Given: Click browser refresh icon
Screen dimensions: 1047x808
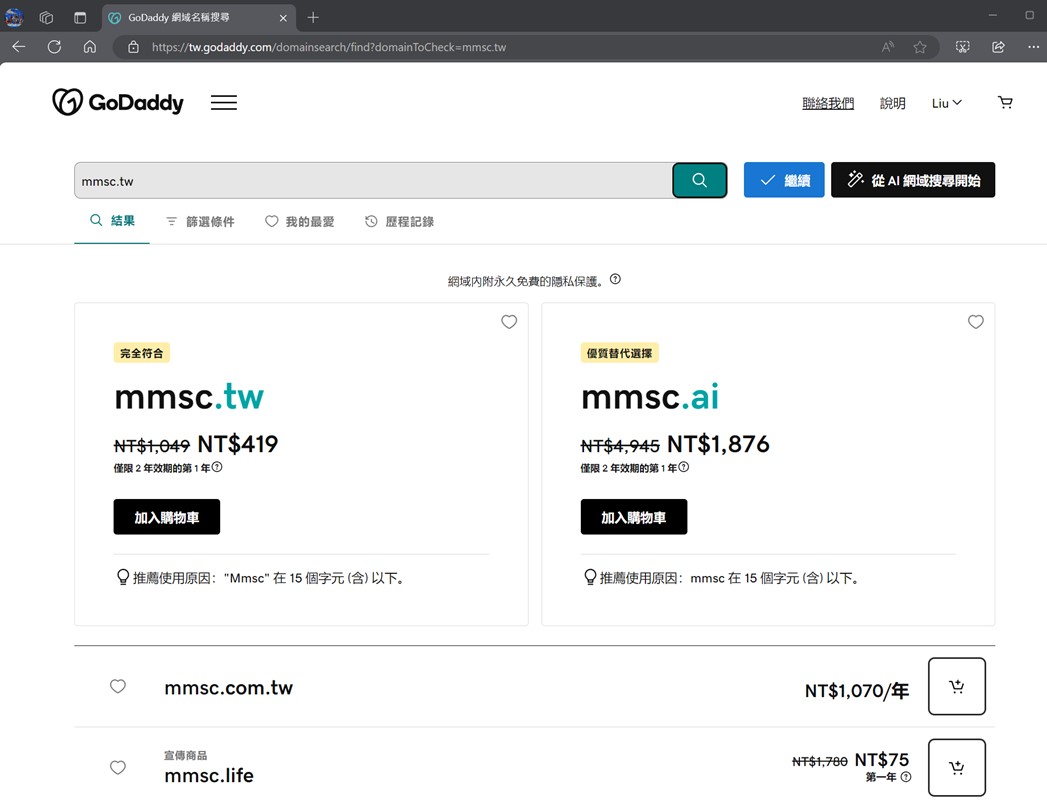Looking at the screenshot, I should click(x=54, y=47).
